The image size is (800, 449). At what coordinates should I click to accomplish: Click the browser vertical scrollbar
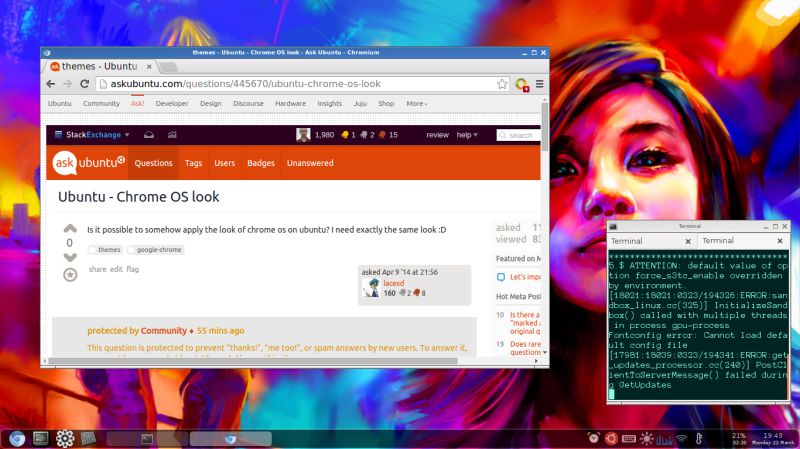click(x=545, y=128)
